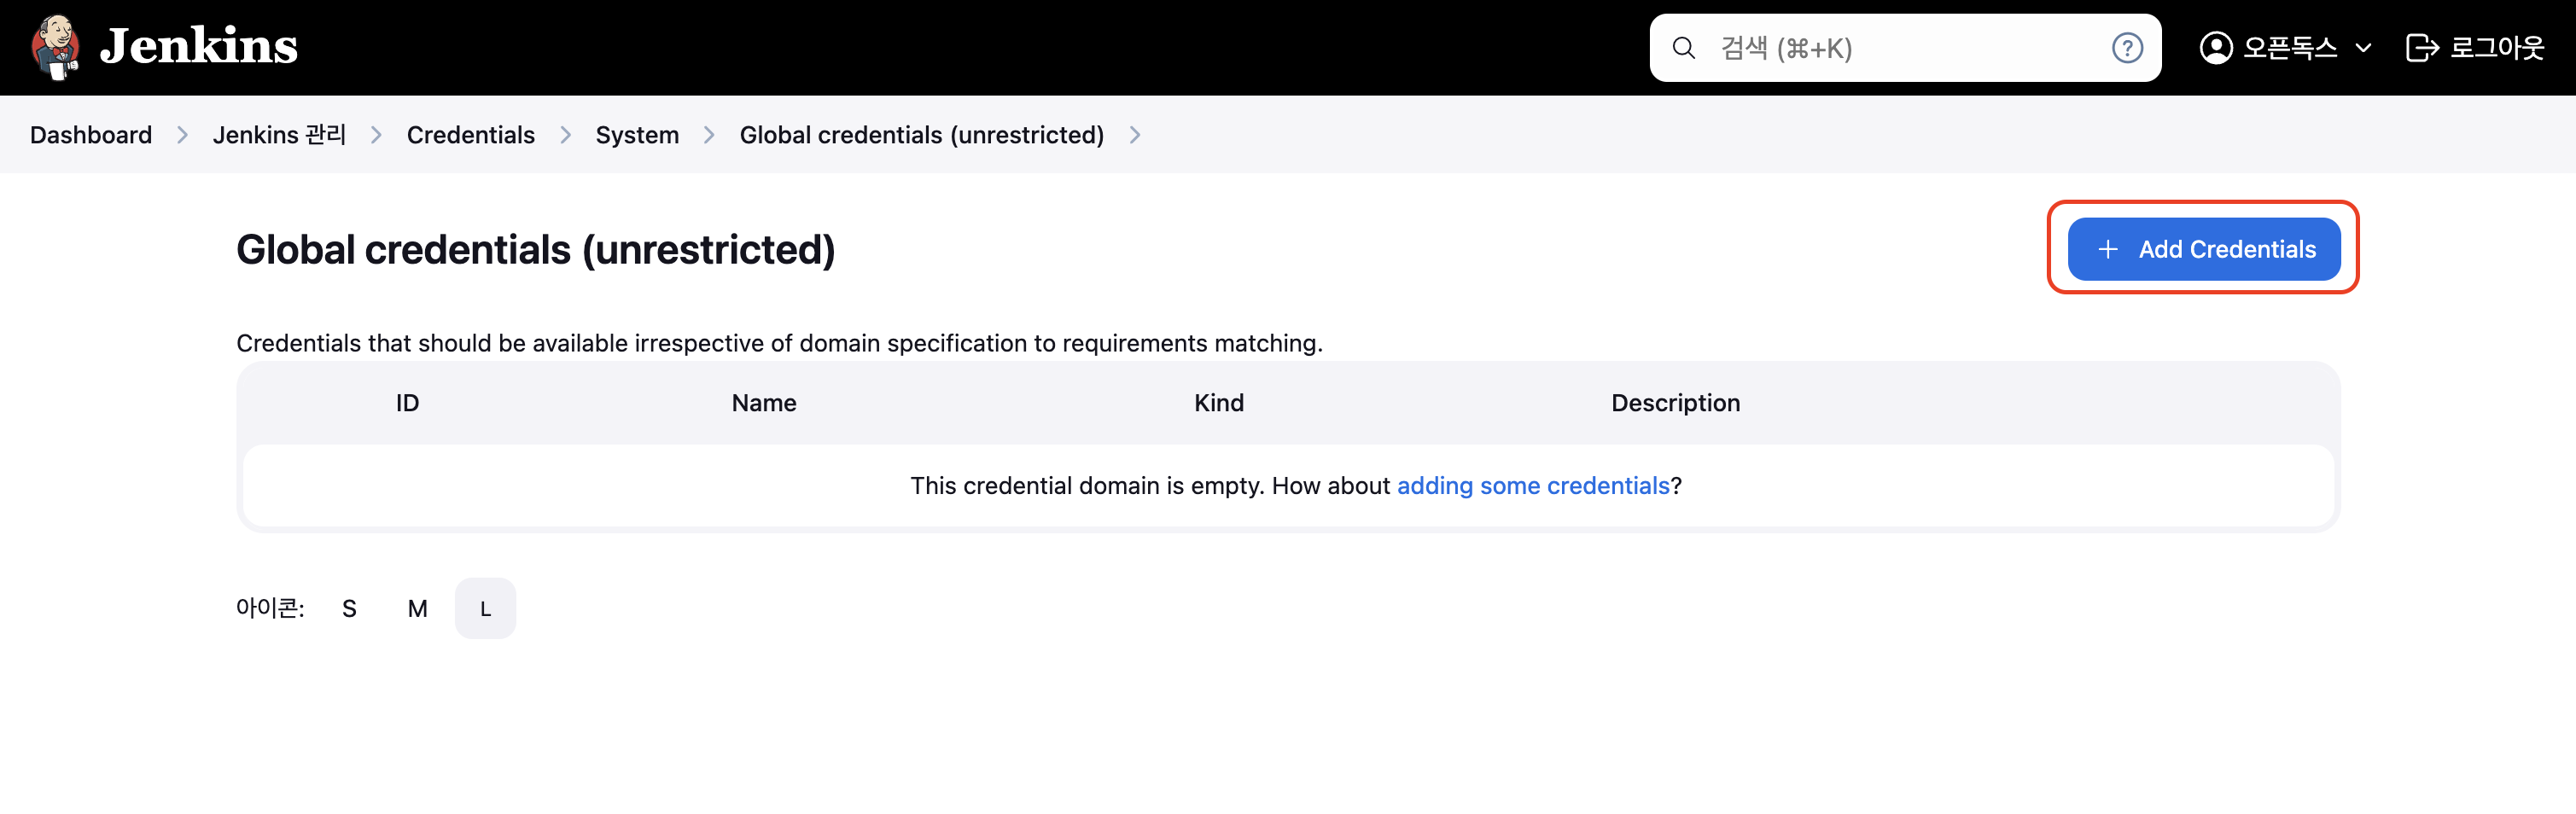Open the System breadcrumb link

coord(637,135)
